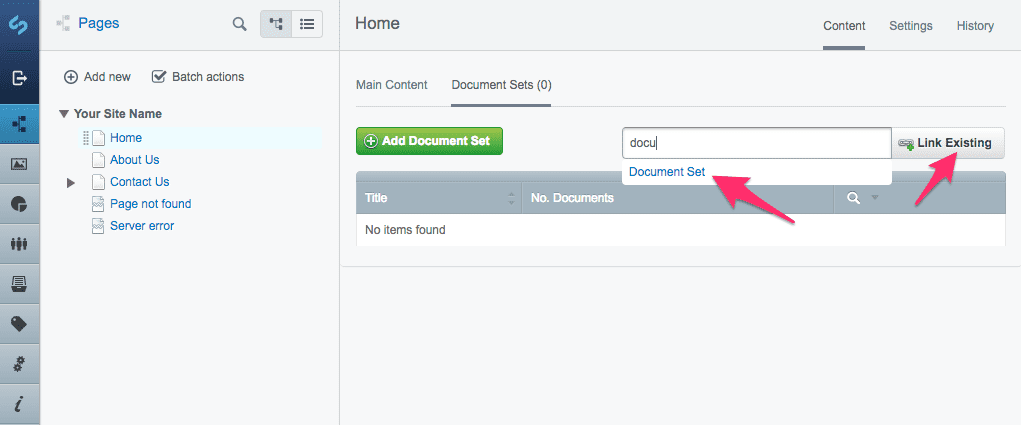Select the Document Set autocomplete suggestion
The image size is (1021, 425).
(x=667, y=172)
